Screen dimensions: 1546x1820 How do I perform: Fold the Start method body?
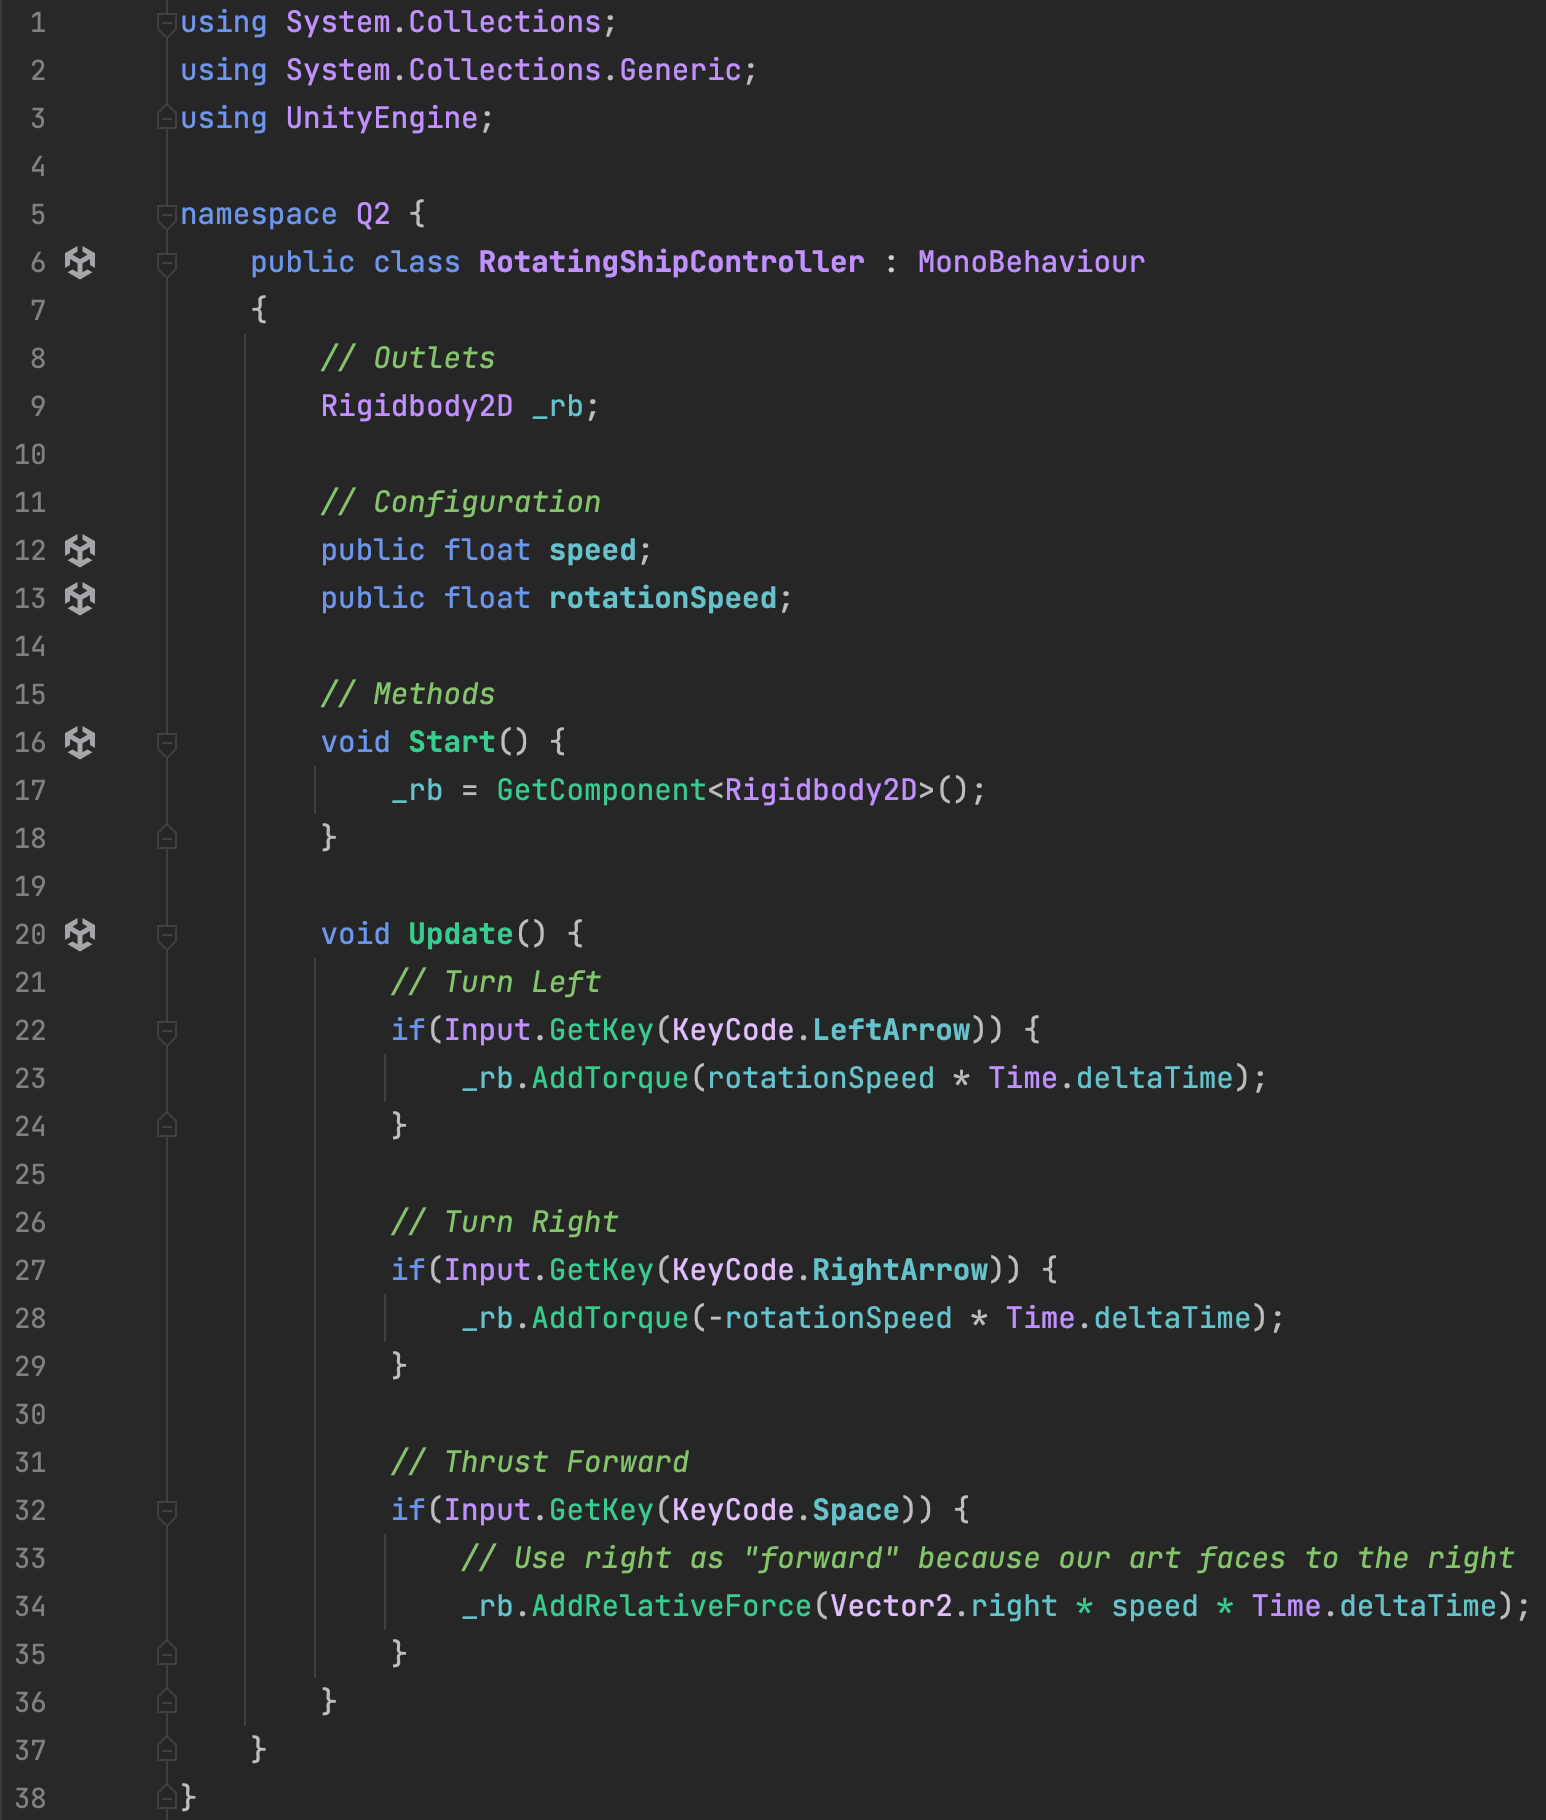(167, 743)
